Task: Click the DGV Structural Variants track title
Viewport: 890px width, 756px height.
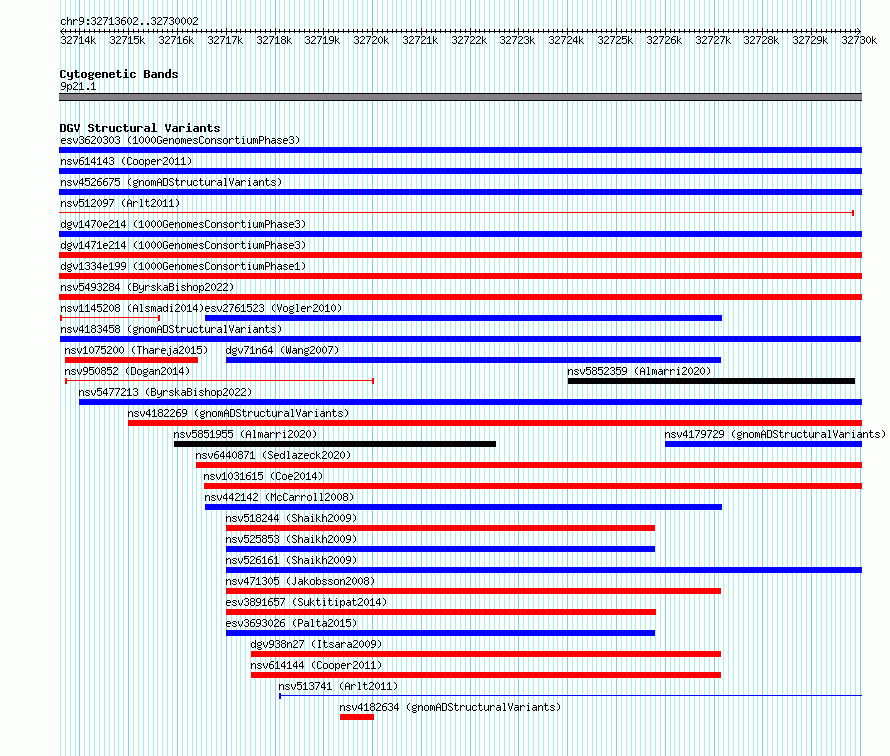Action: pyautogui.click(x=140, y=128)
